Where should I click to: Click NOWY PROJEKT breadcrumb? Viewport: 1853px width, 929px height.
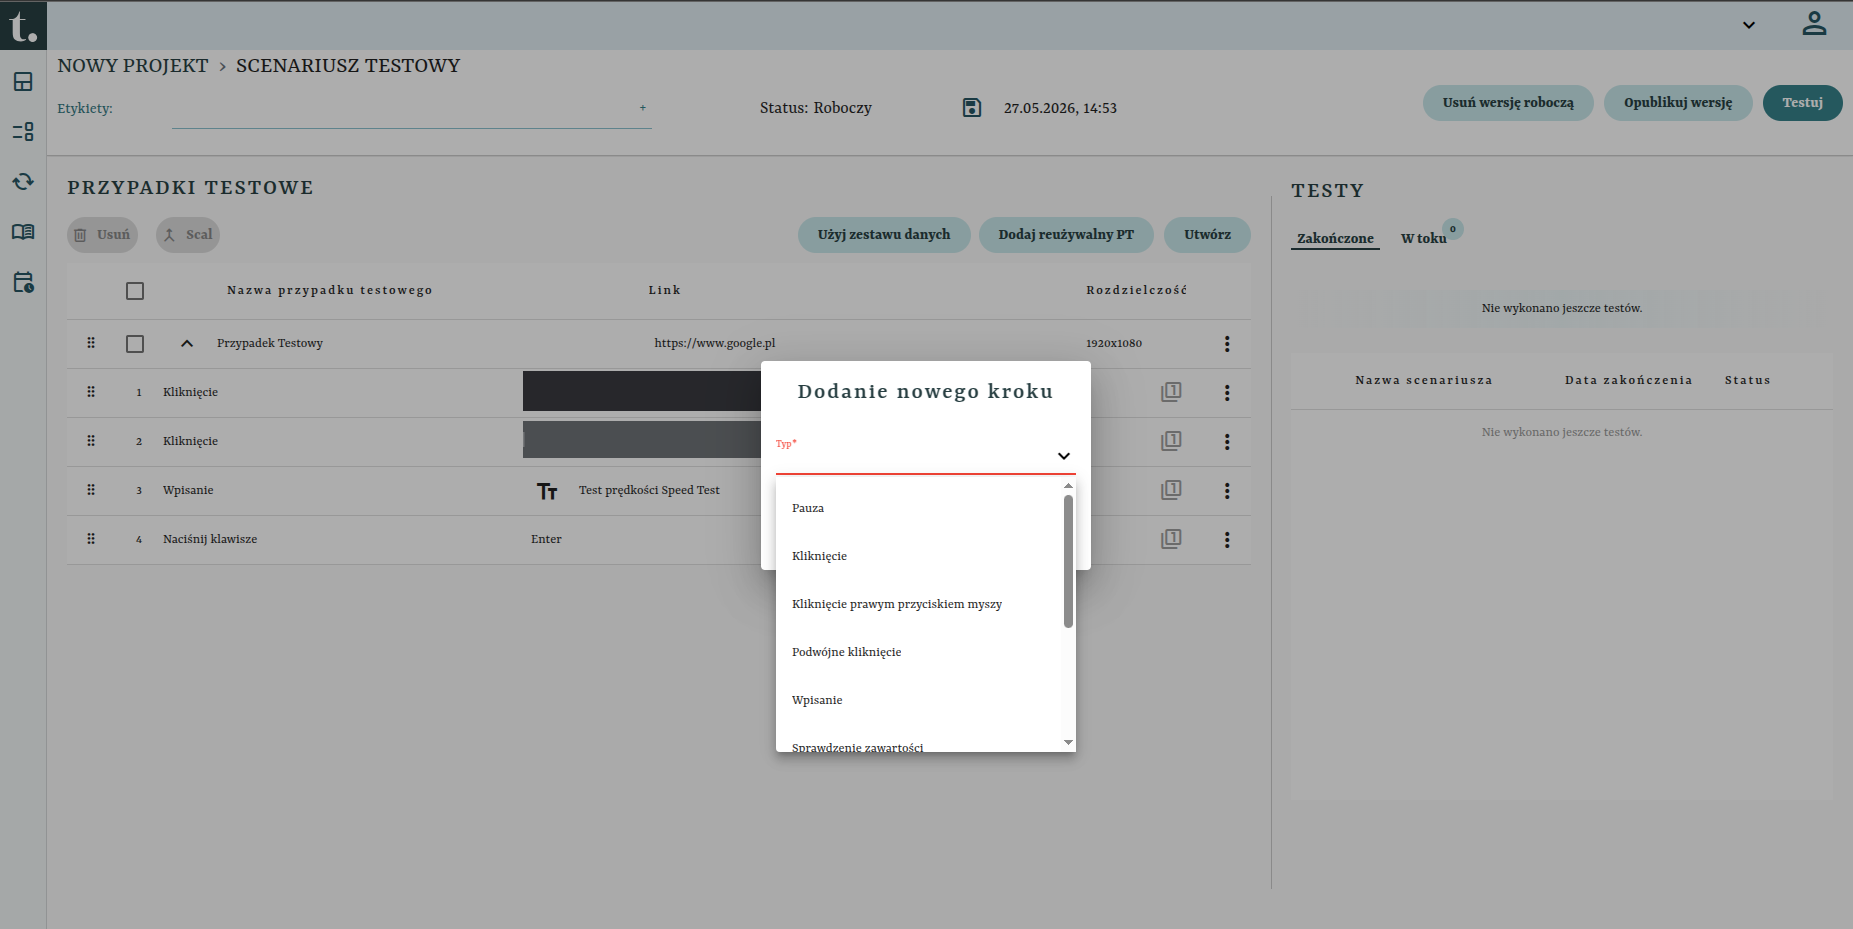click(133, 66)
